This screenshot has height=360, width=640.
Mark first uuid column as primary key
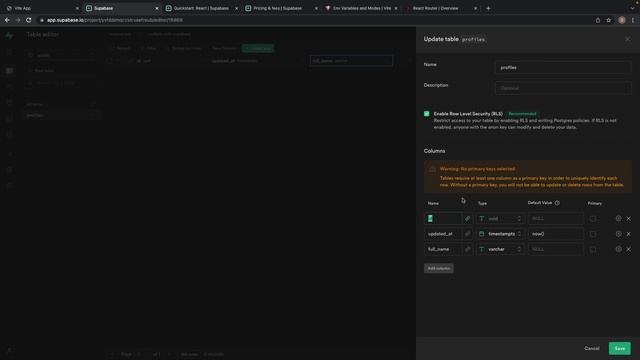pyautogui.click(x=593, y=219)
